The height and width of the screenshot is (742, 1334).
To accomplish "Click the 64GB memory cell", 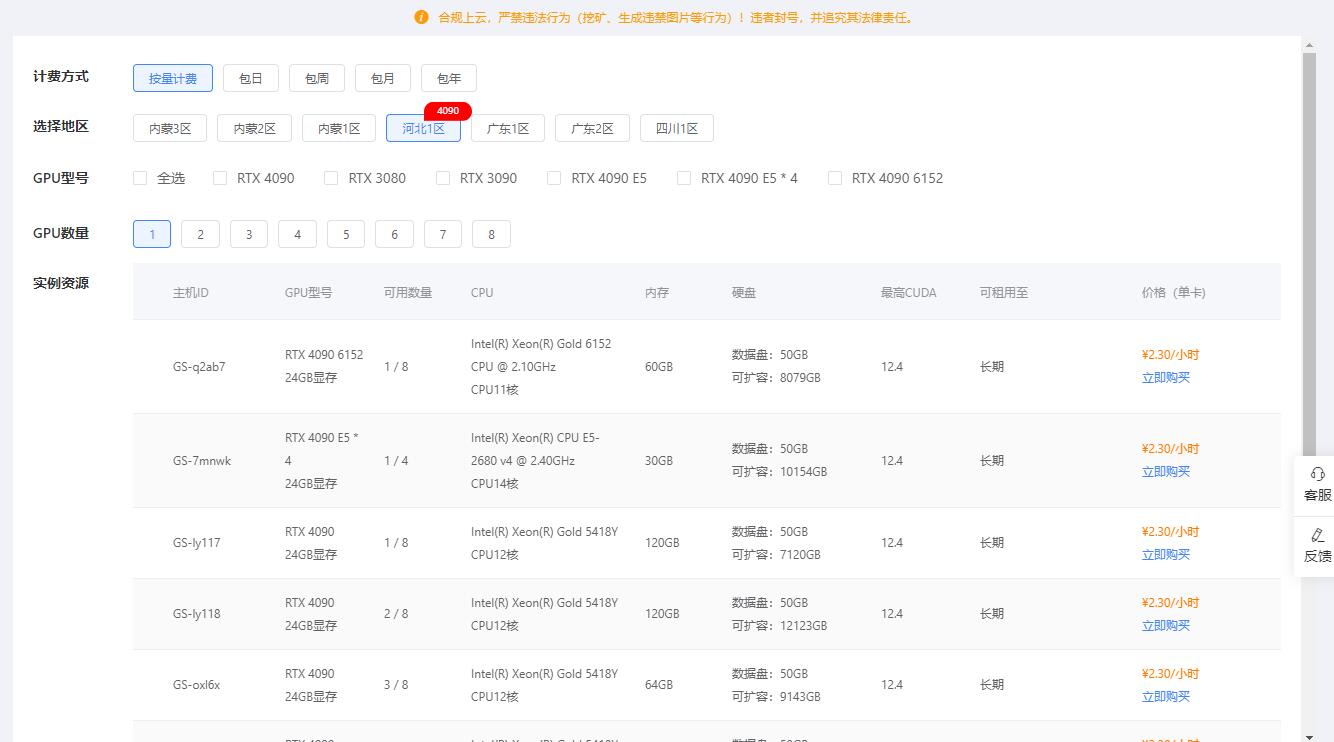I will tap(659, 685).
